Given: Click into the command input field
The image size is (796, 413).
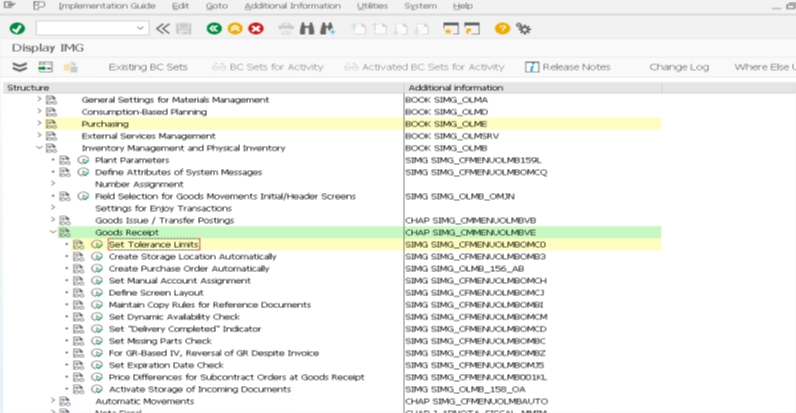Looking at the screenshot, I should tap(86, 28).
